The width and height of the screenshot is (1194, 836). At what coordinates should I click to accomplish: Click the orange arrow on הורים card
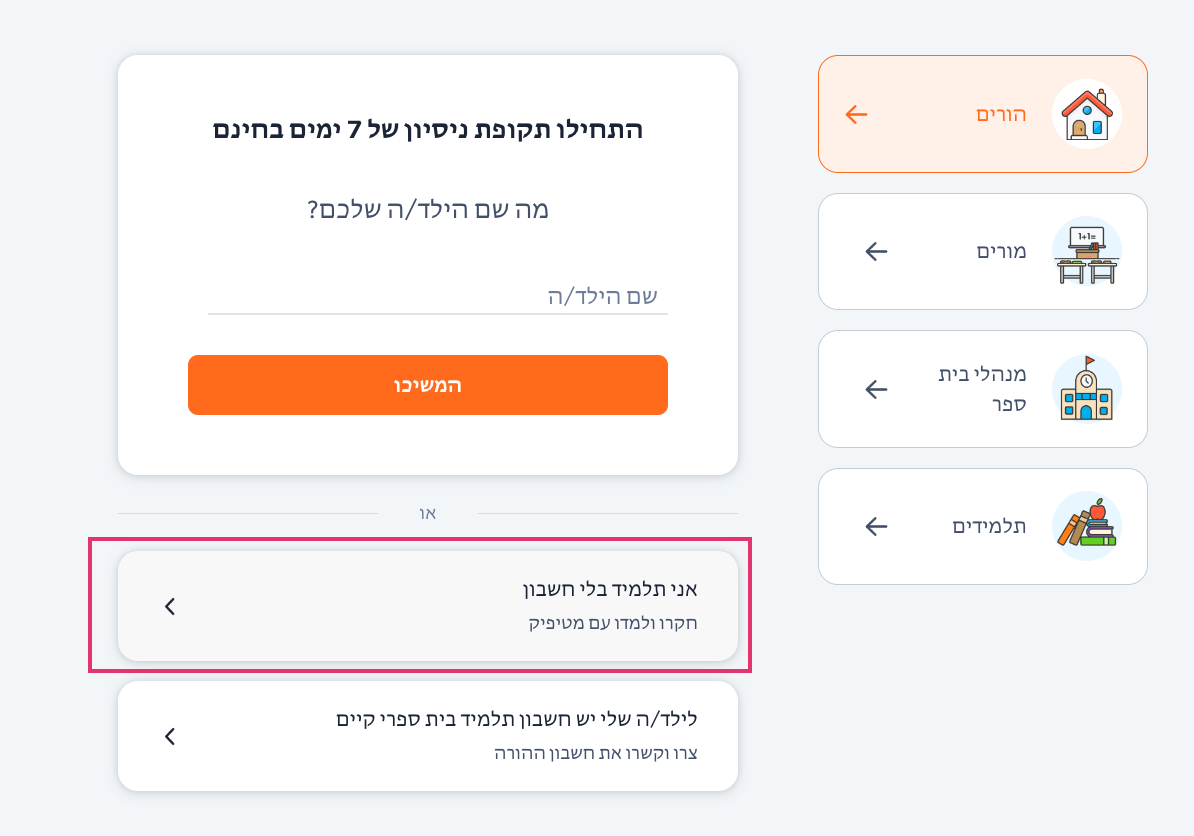click(x=857, y=114)
